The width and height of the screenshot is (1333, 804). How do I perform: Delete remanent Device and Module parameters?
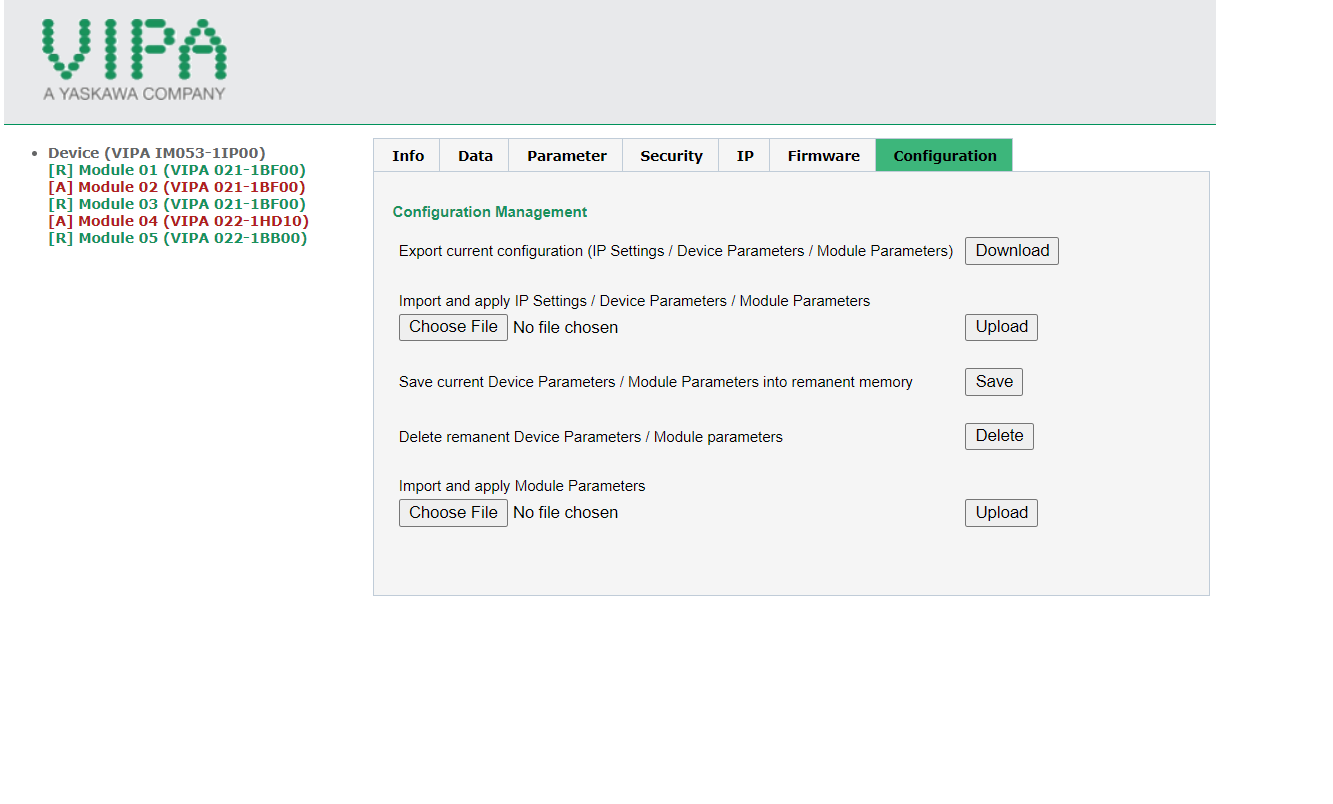pyautogui.click(x=999, y=436)
